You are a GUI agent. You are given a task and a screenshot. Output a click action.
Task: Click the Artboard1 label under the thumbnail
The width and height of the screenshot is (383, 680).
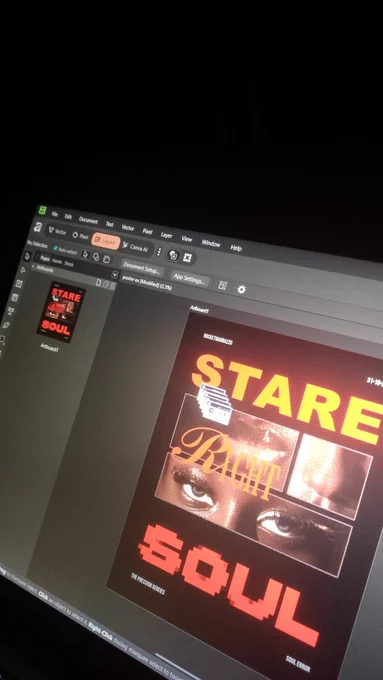coord(49,347)
